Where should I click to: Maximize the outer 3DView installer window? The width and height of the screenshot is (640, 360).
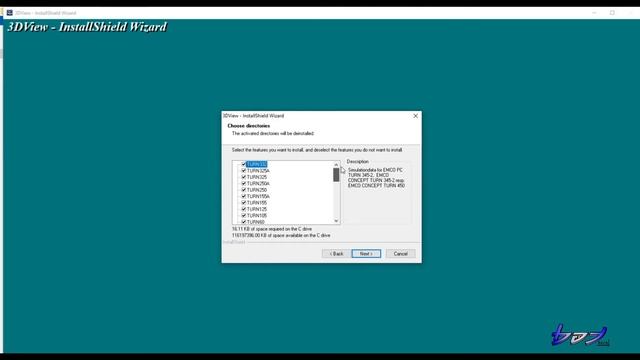coord(612,13)
